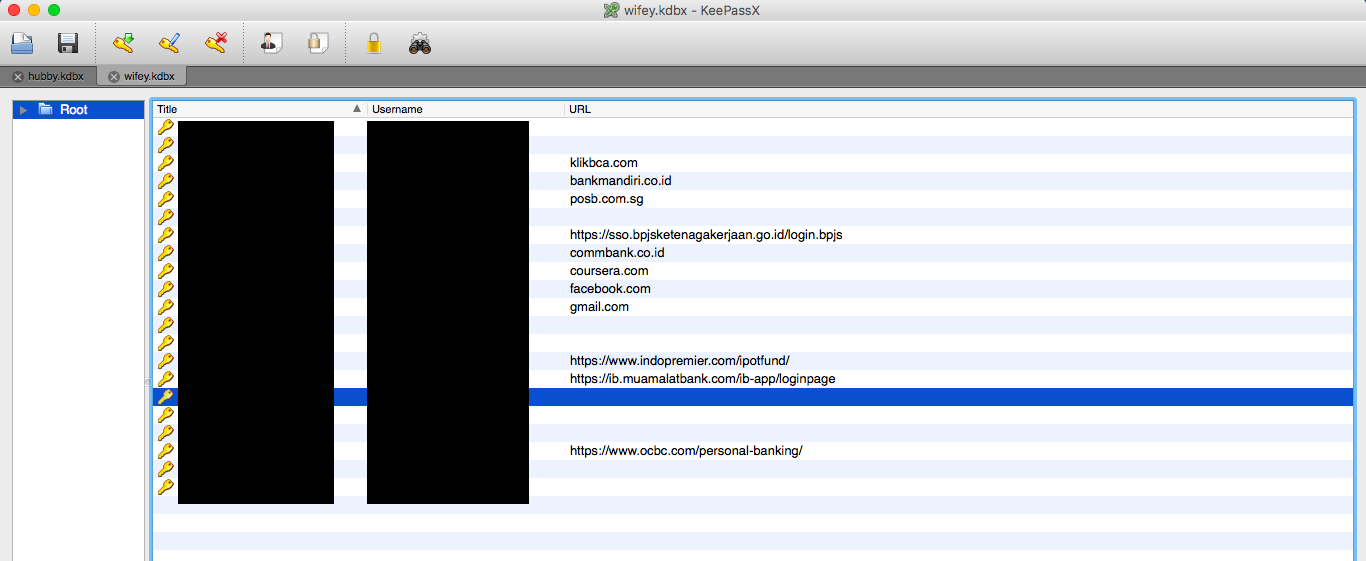The image size is (1366, 561).
Task: Click the key icon in the ocbc.com row
Action: pyautogui.click(x=166, y=451)
